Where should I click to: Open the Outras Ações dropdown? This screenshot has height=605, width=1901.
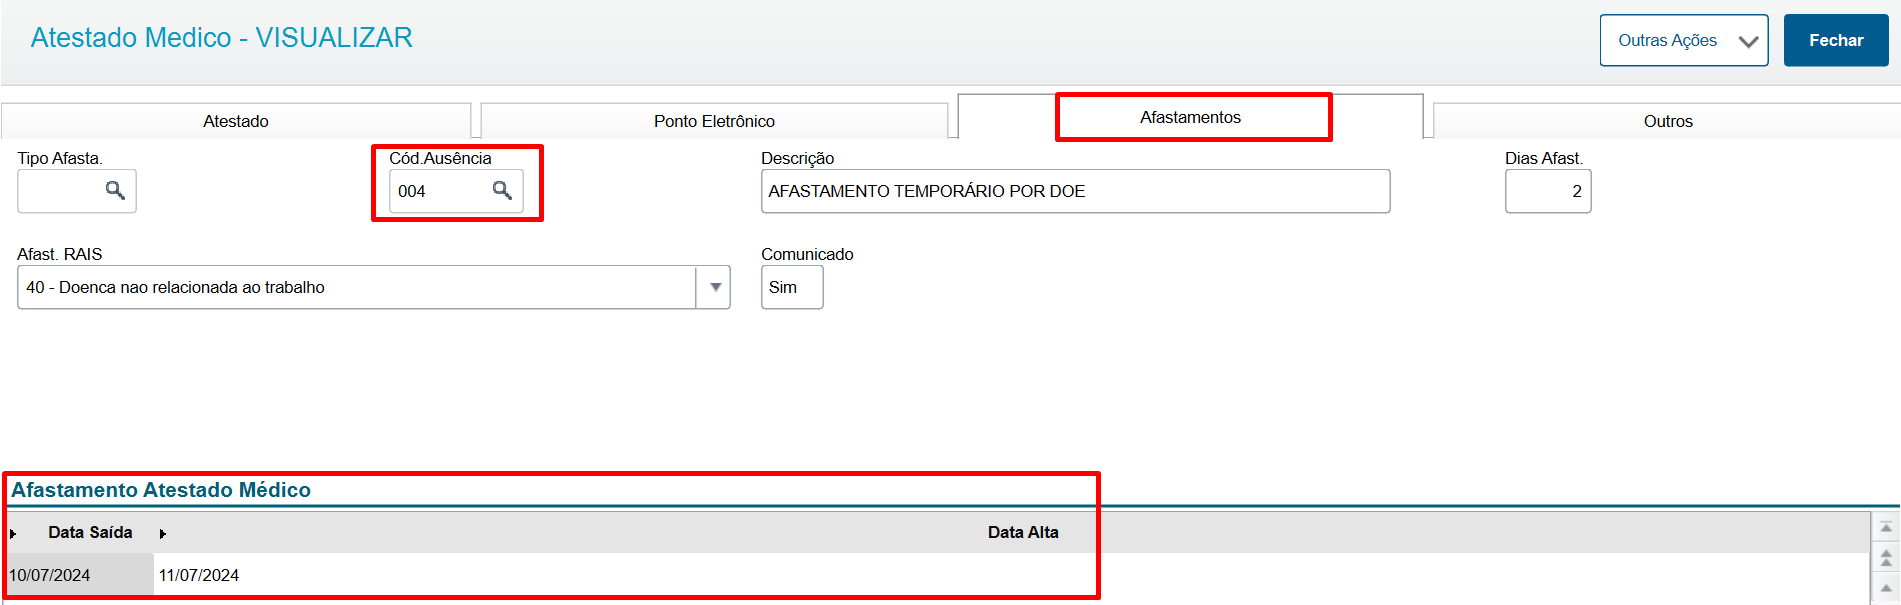tap(1684, 40)
